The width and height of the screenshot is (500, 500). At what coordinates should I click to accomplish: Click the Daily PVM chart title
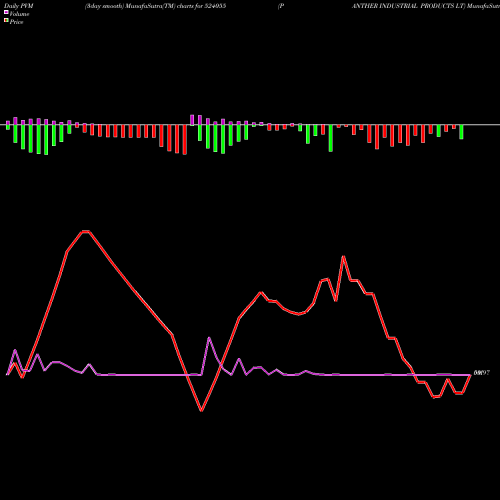pos(19,6)
